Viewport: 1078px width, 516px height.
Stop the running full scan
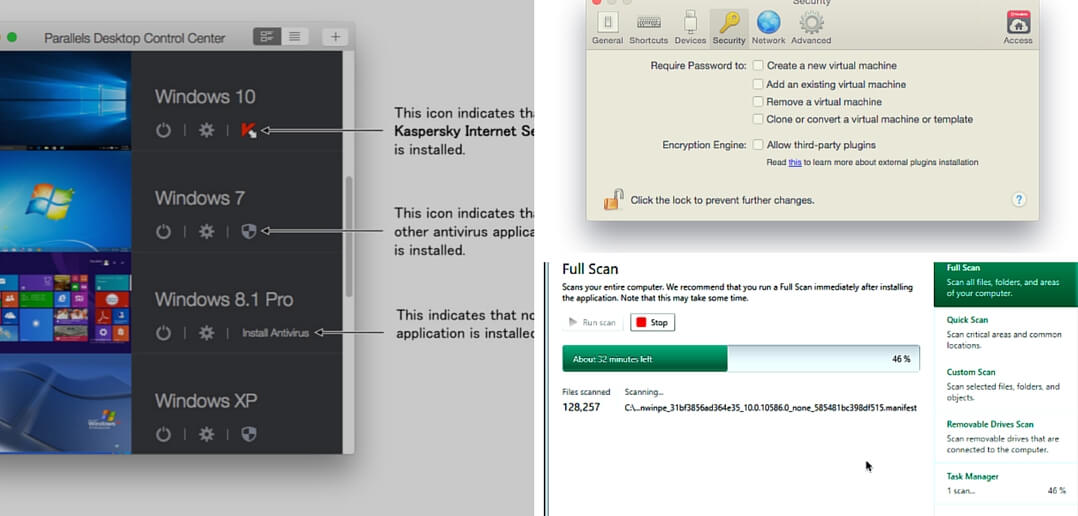coord(652,322)
